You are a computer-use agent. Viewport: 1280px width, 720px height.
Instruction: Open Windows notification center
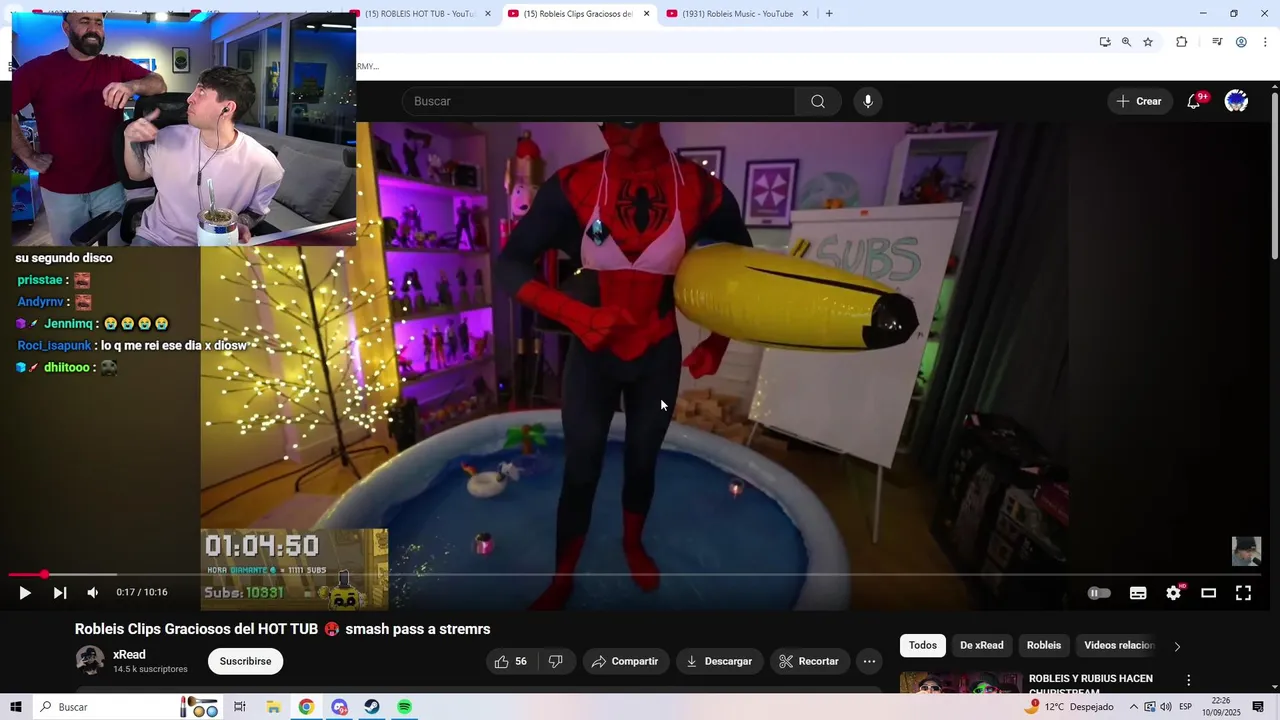click(x=1258, y=707)
